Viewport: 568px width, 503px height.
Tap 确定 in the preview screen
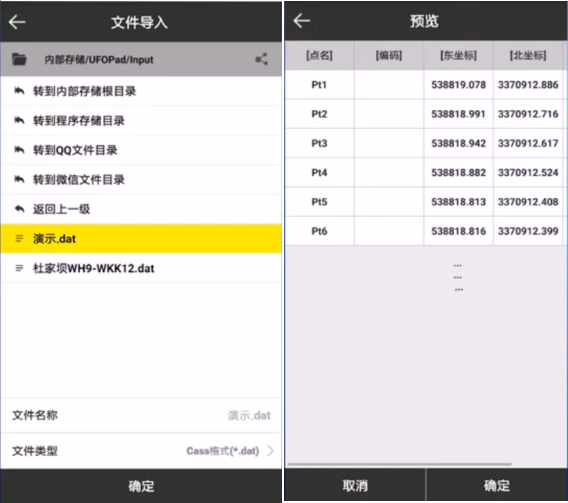(x=497, y=485)
